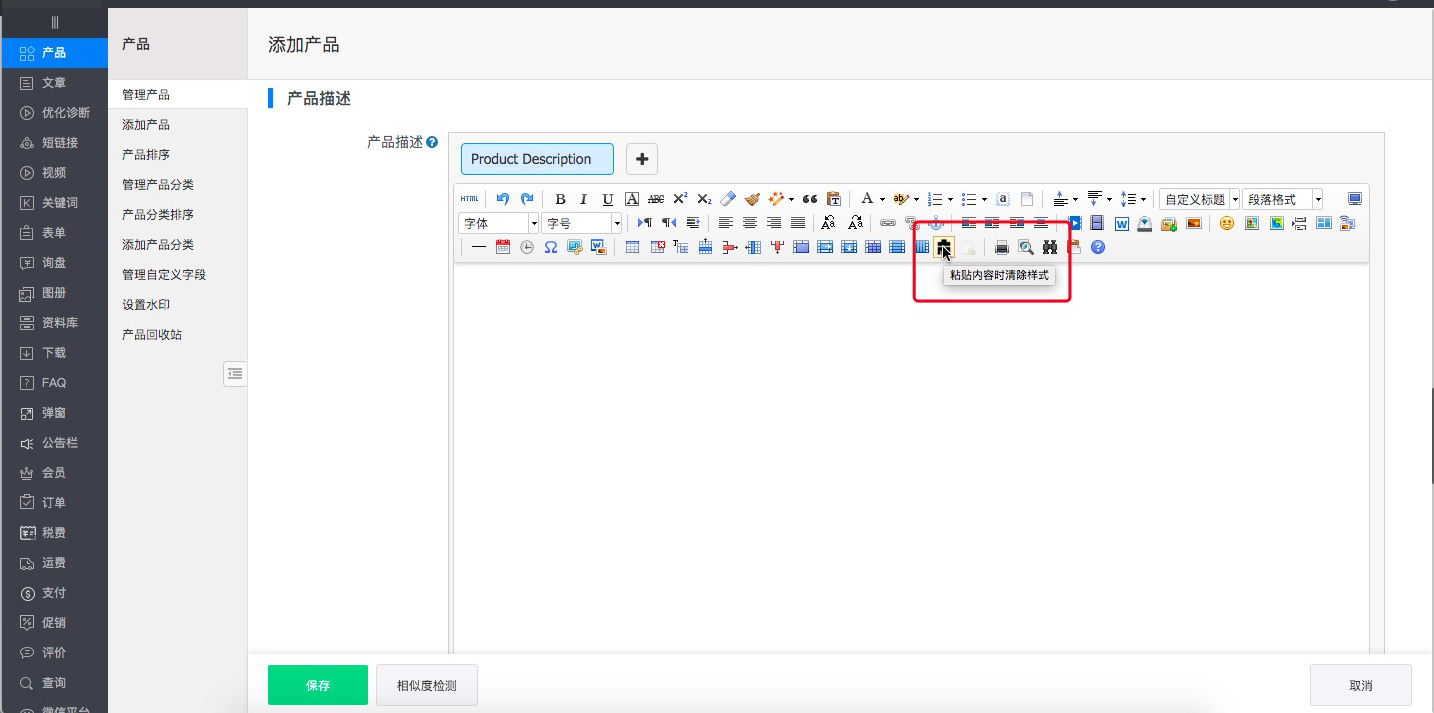1434x713 pixels.
Task: Click inside the product description editing area
Action: point(910,450)
